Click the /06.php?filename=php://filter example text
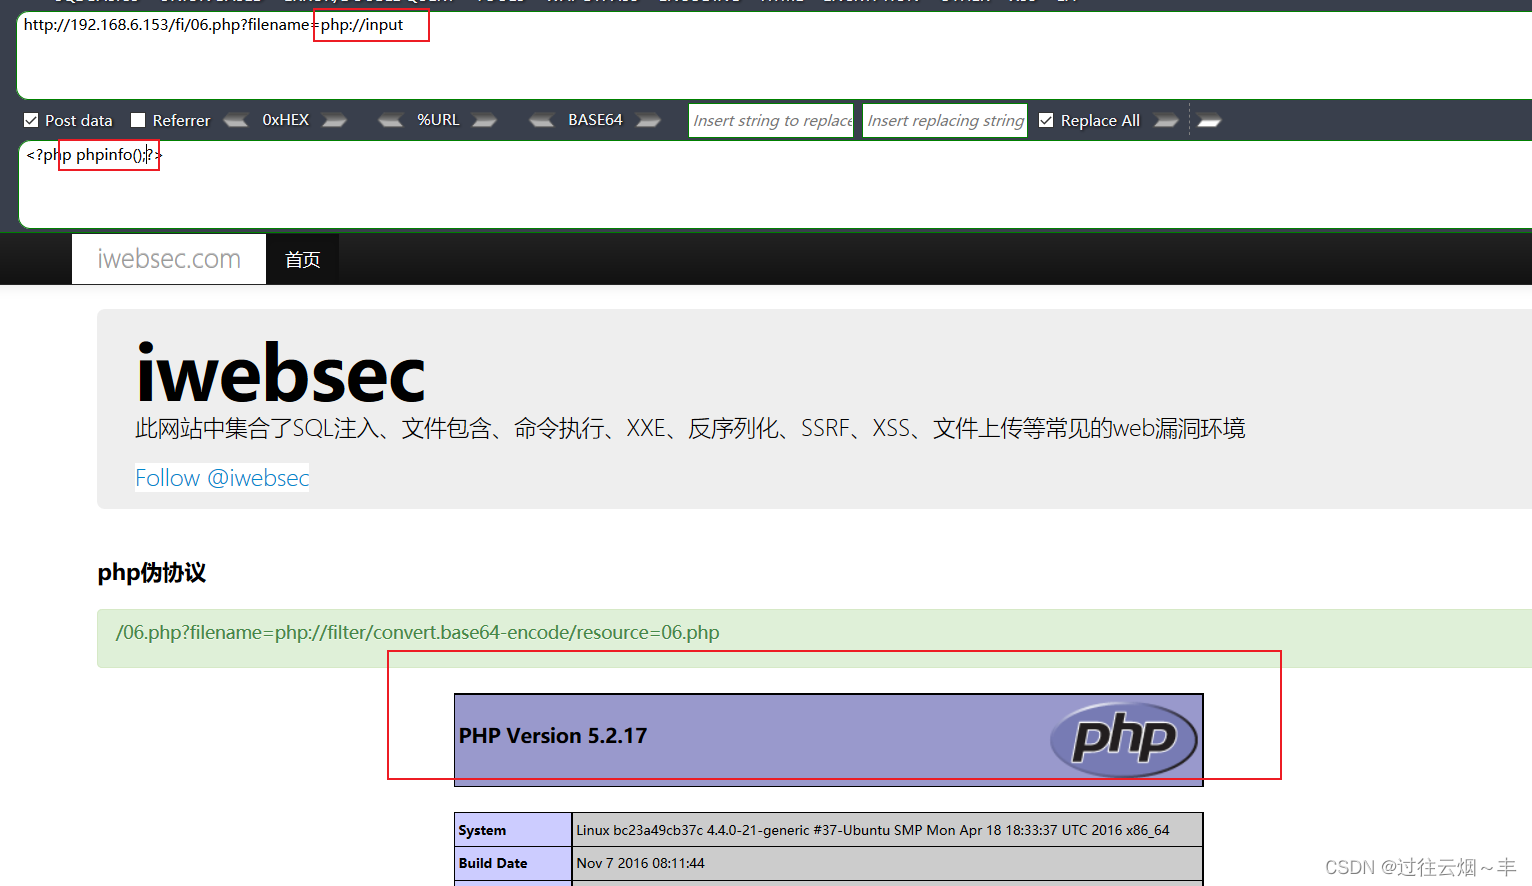This screenshot has width=1532, height=886. [418, 633]
